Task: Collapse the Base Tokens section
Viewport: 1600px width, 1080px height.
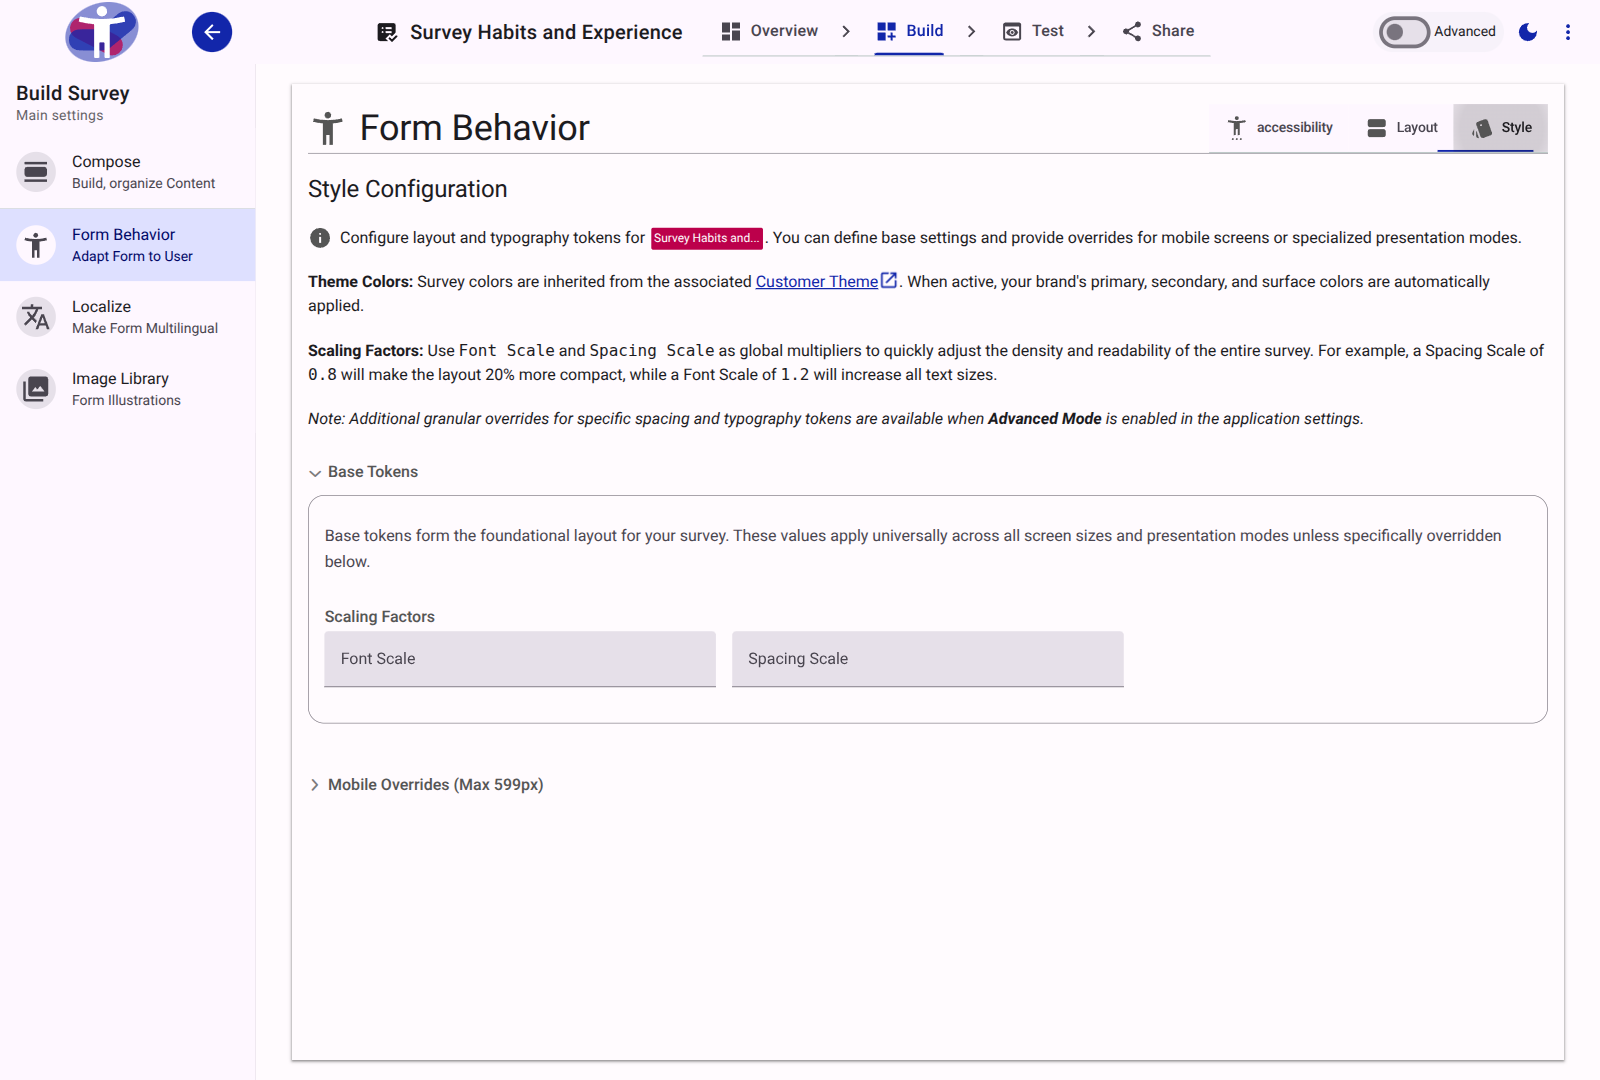Action: coord(364,472)
